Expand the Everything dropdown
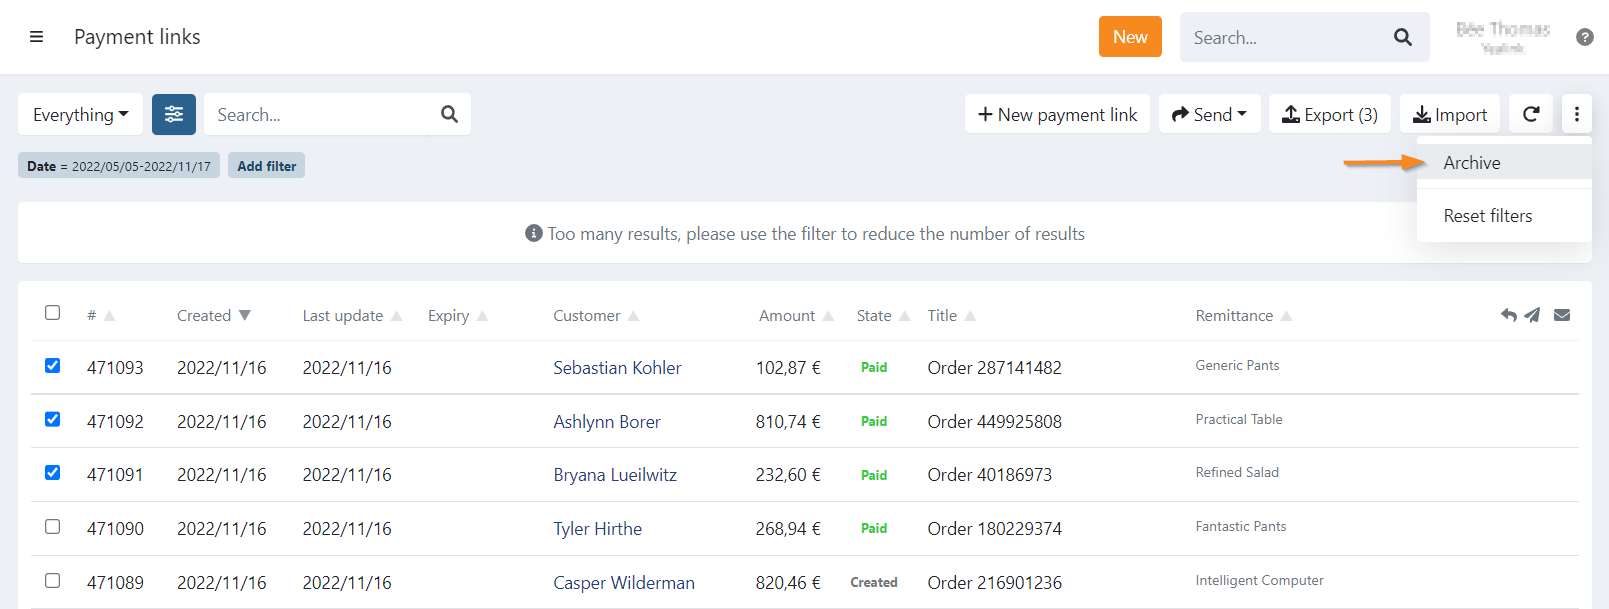 click(80, 114)
